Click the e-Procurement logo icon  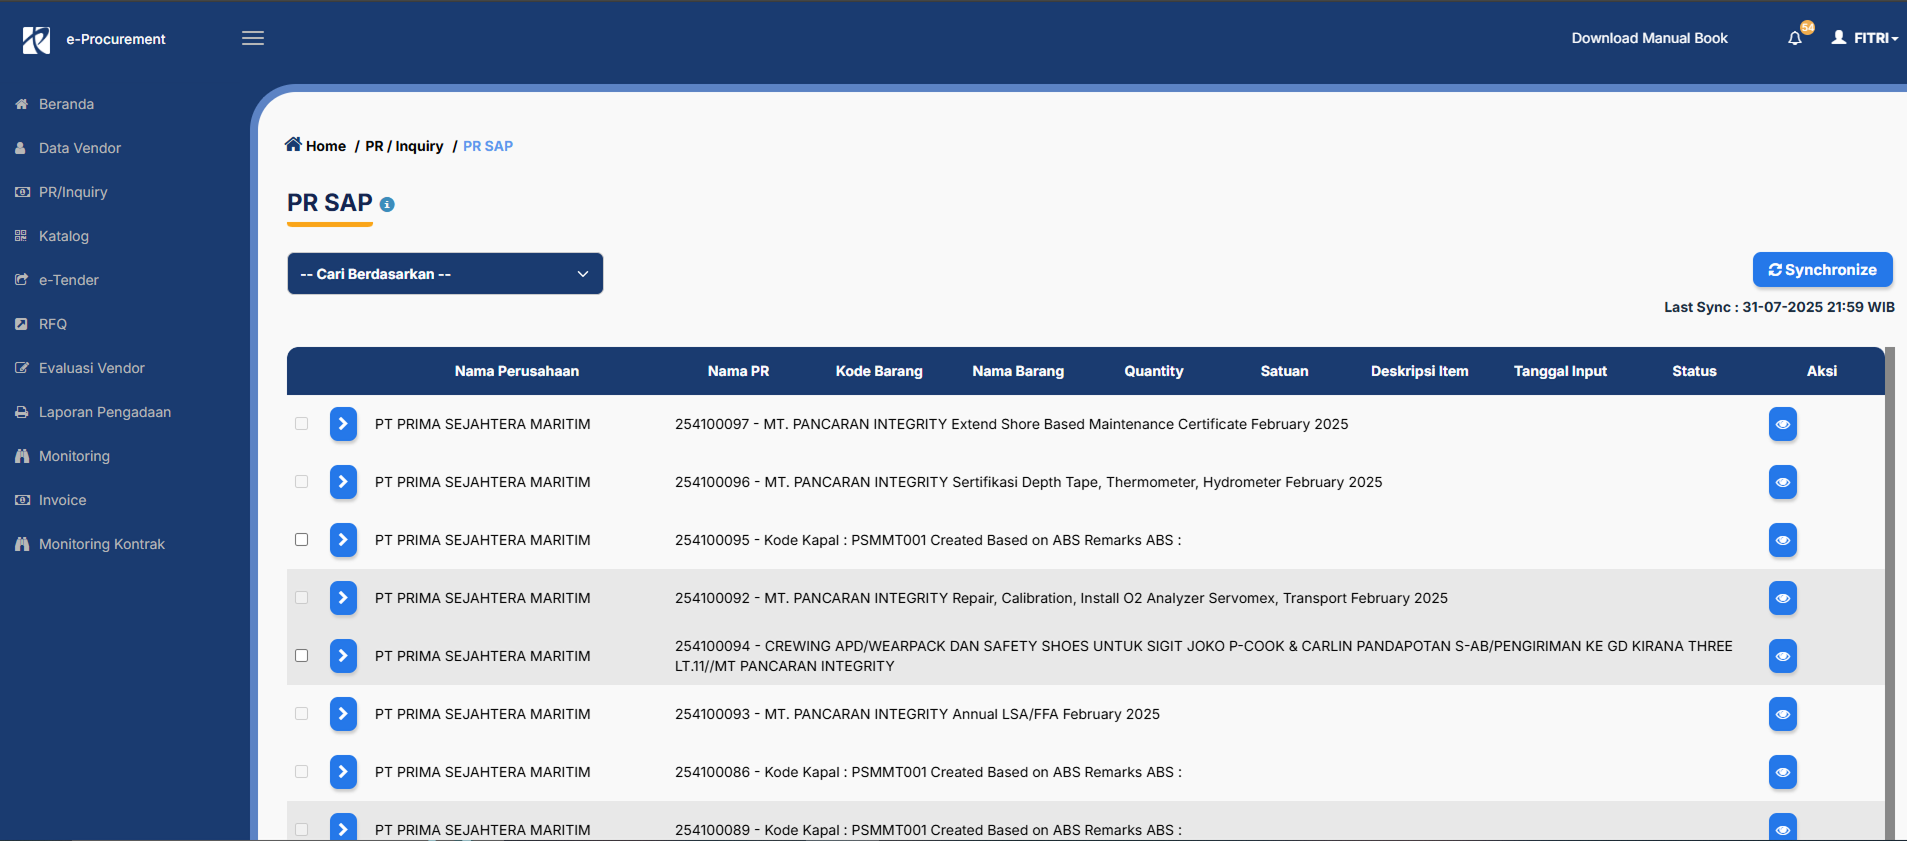(36, 40)
